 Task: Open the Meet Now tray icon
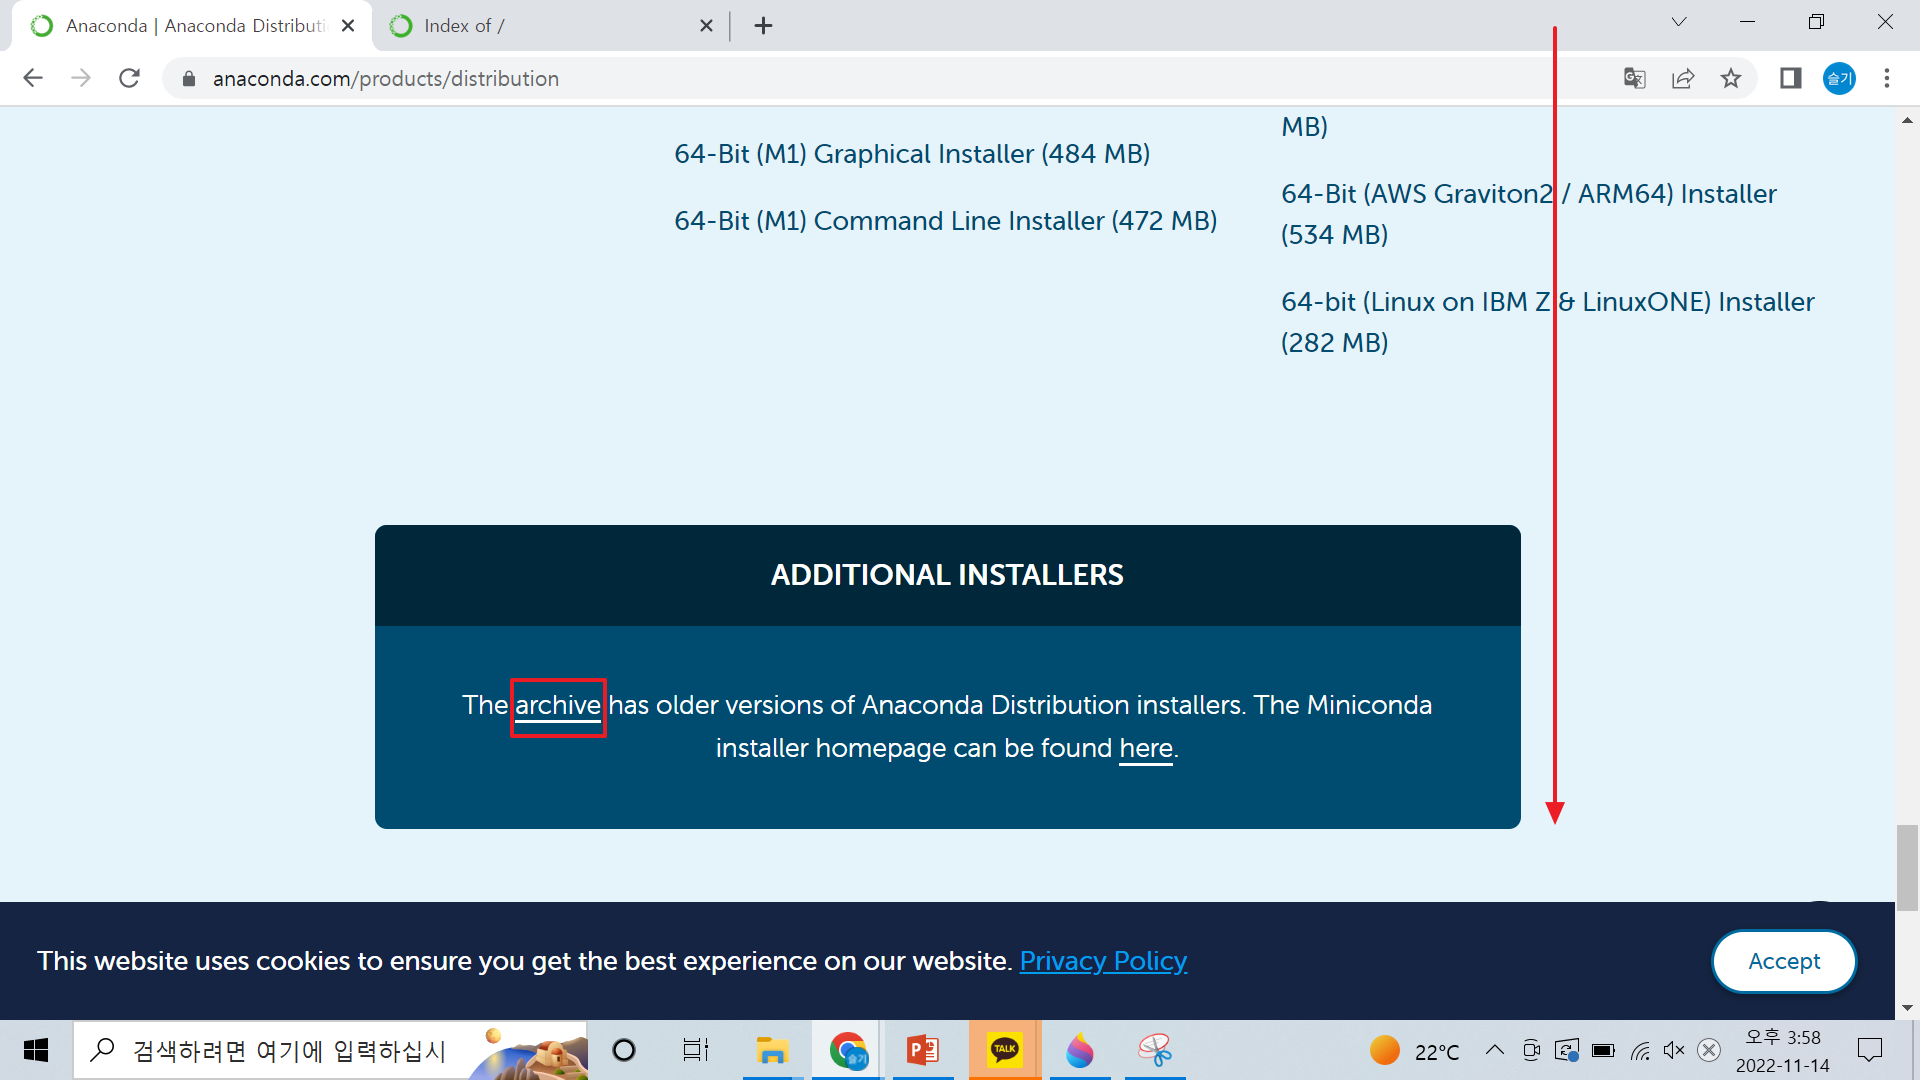pyautogui.click(x=1531, y=1050)
